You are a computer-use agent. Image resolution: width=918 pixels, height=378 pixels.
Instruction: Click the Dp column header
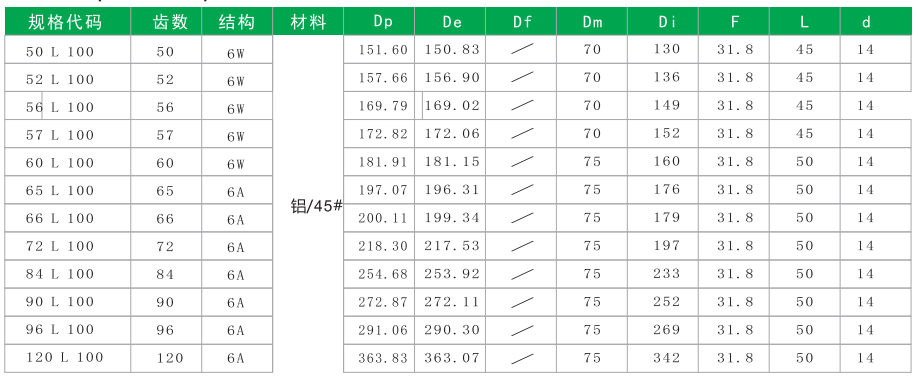coord(379,22)
